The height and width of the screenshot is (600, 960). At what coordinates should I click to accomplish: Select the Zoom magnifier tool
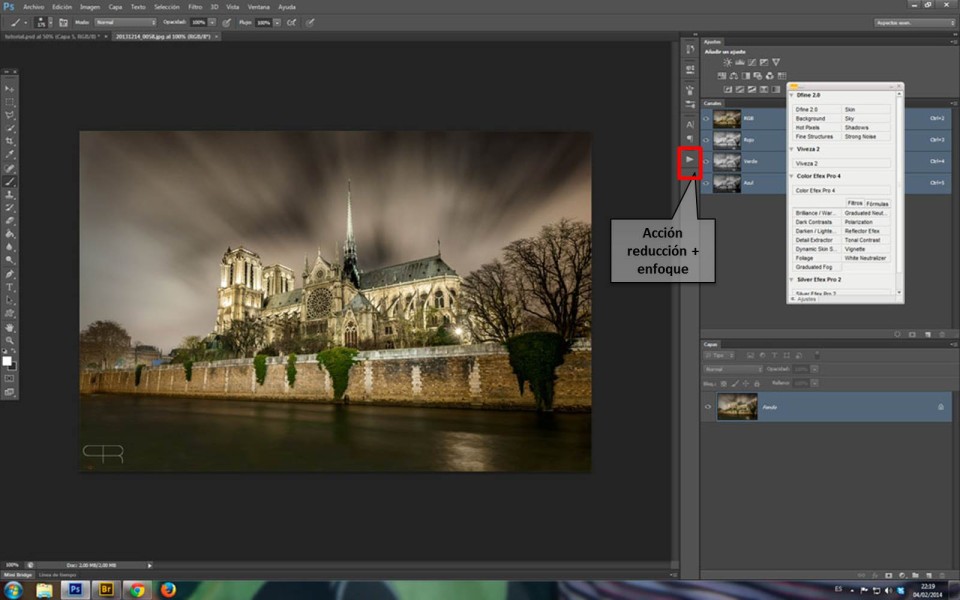pyautogui.click(x=10, y=340)
